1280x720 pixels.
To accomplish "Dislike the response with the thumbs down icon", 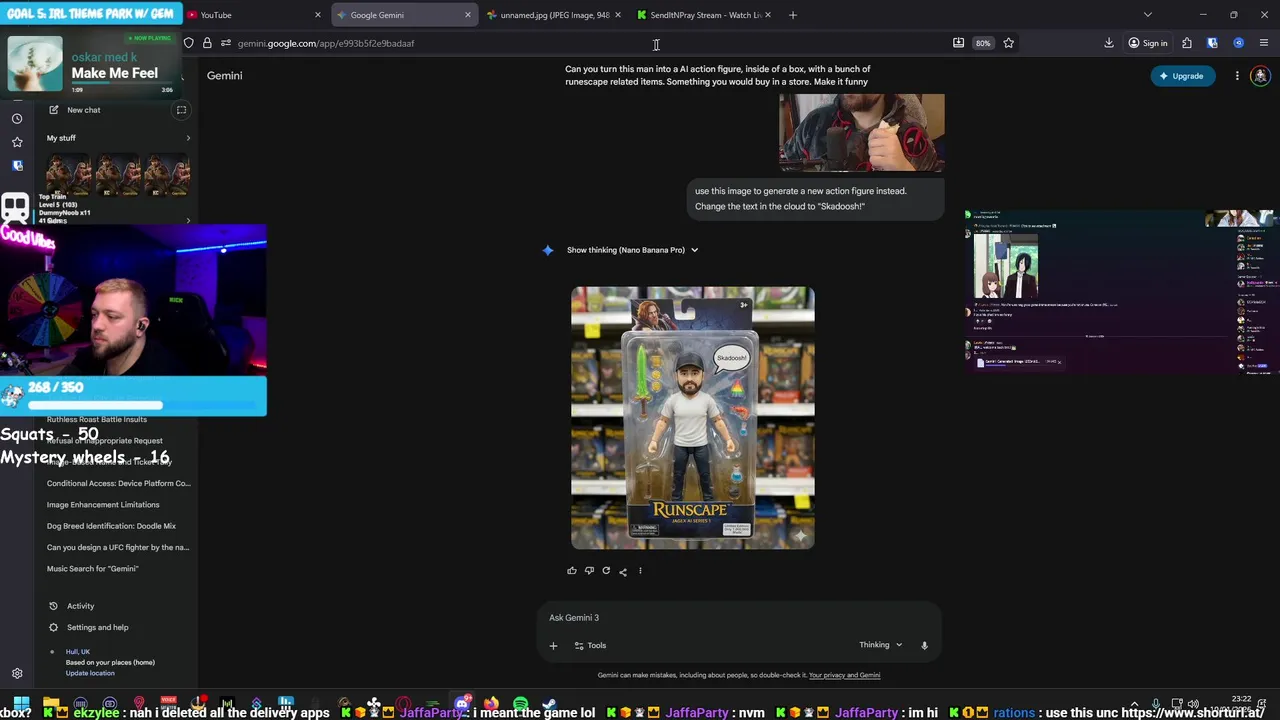I will (x=589, y=571).
